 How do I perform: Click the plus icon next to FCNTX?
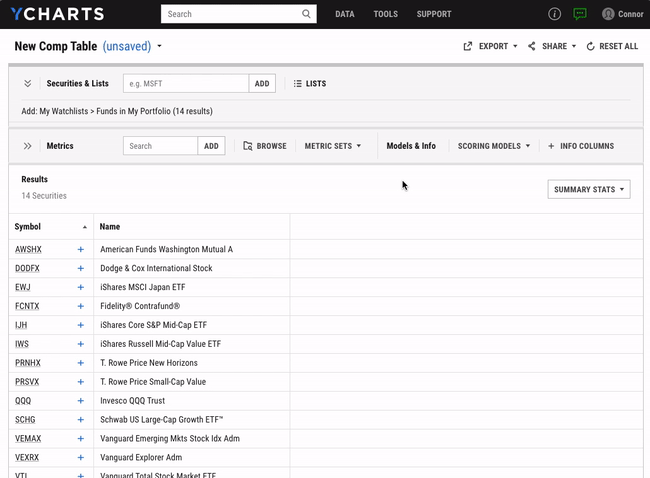80,306
